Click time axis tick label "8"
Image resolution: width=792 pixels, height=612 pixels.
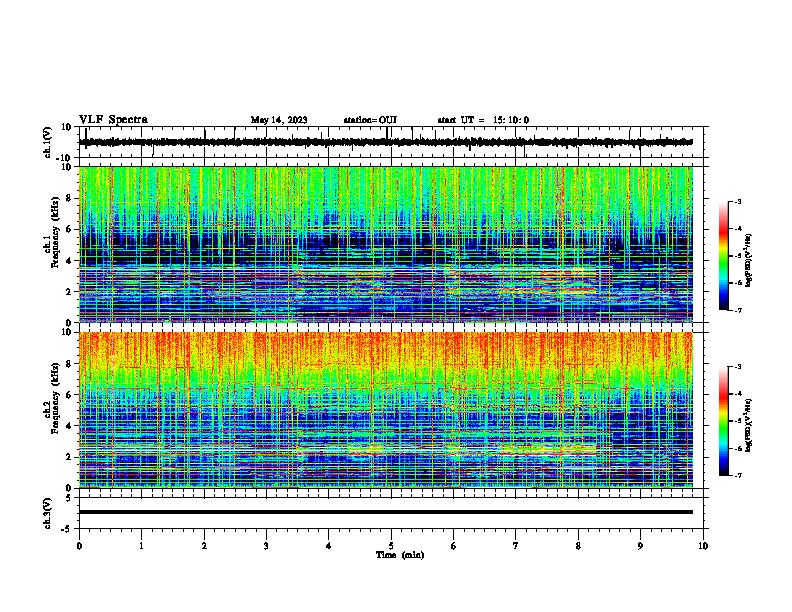pos(578,546)
